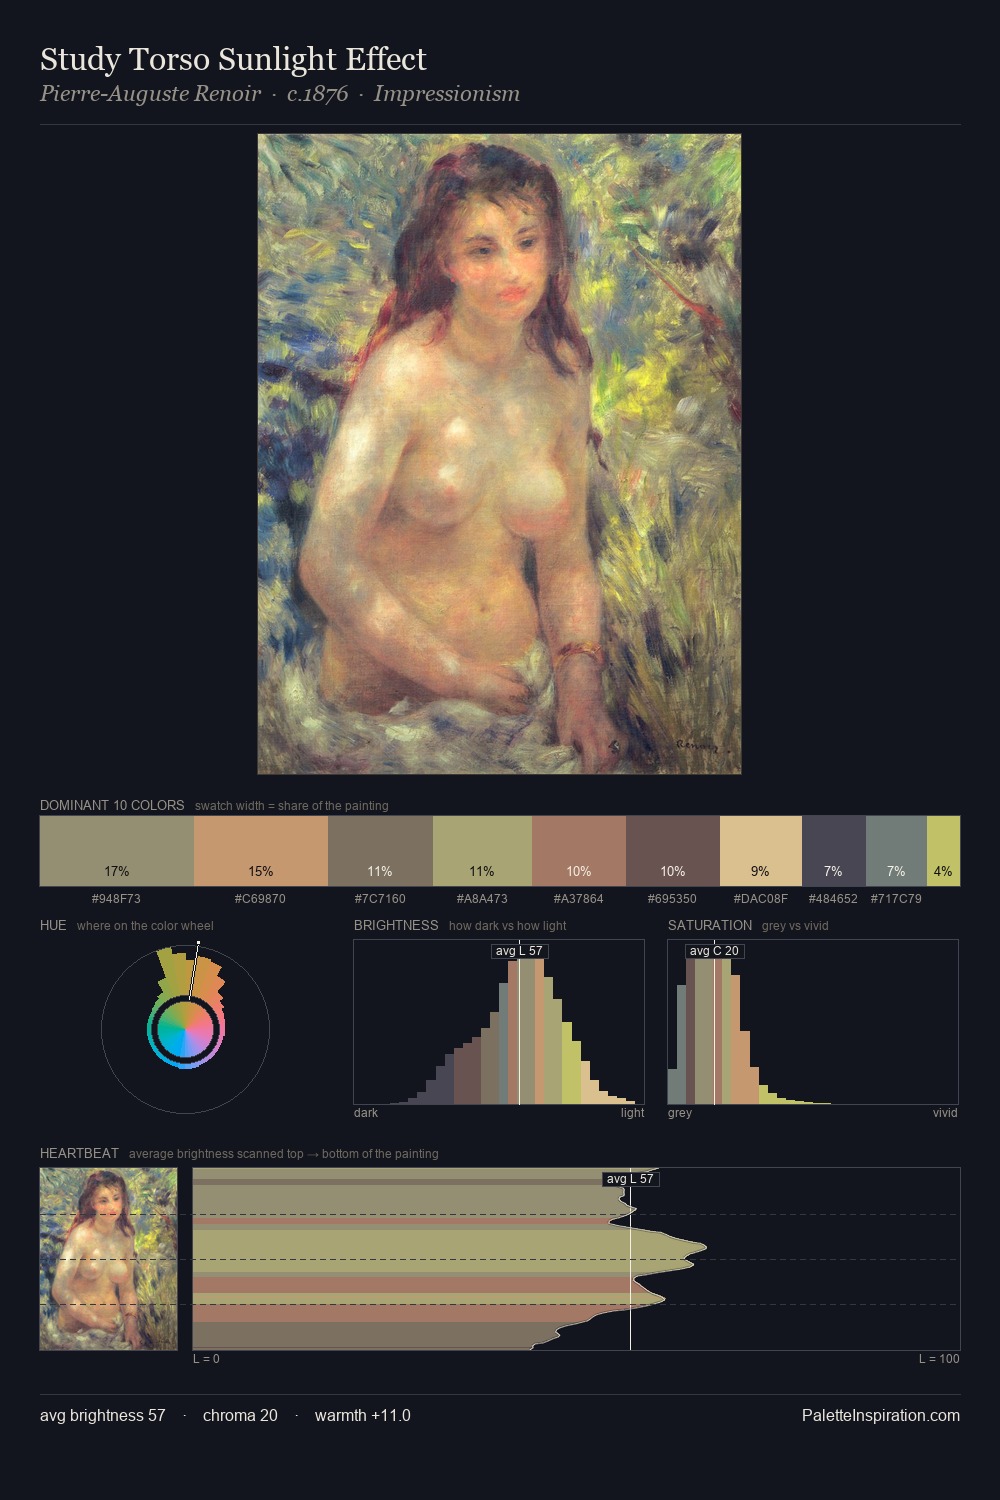Click the hex code label #7C7160

(380, 899)
